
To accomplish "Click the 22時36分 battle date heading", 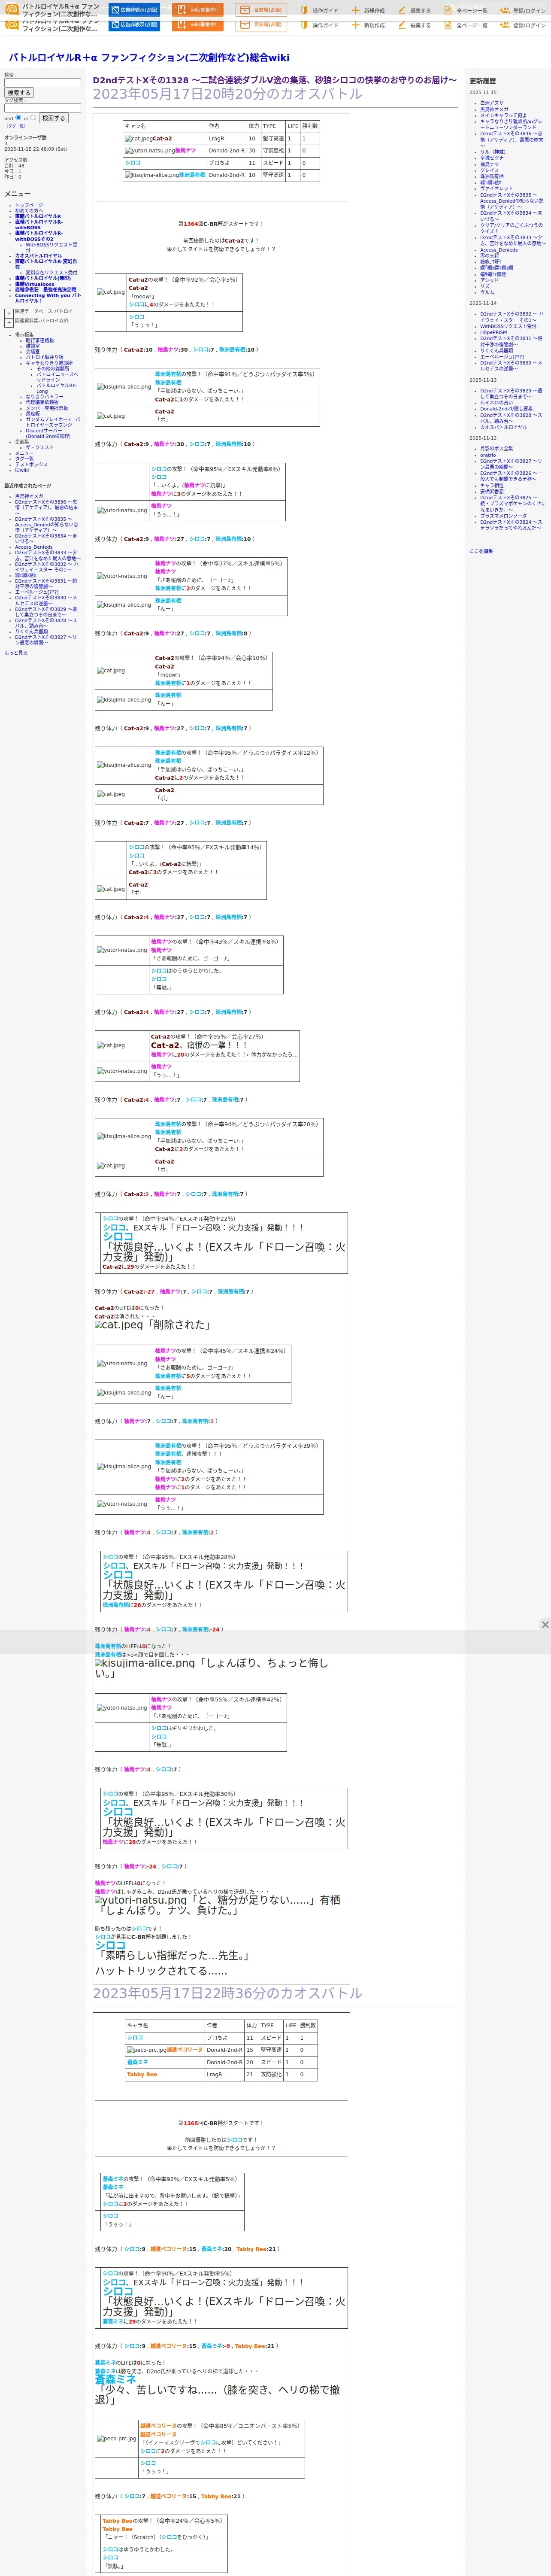I will [x=228, y=1993].
